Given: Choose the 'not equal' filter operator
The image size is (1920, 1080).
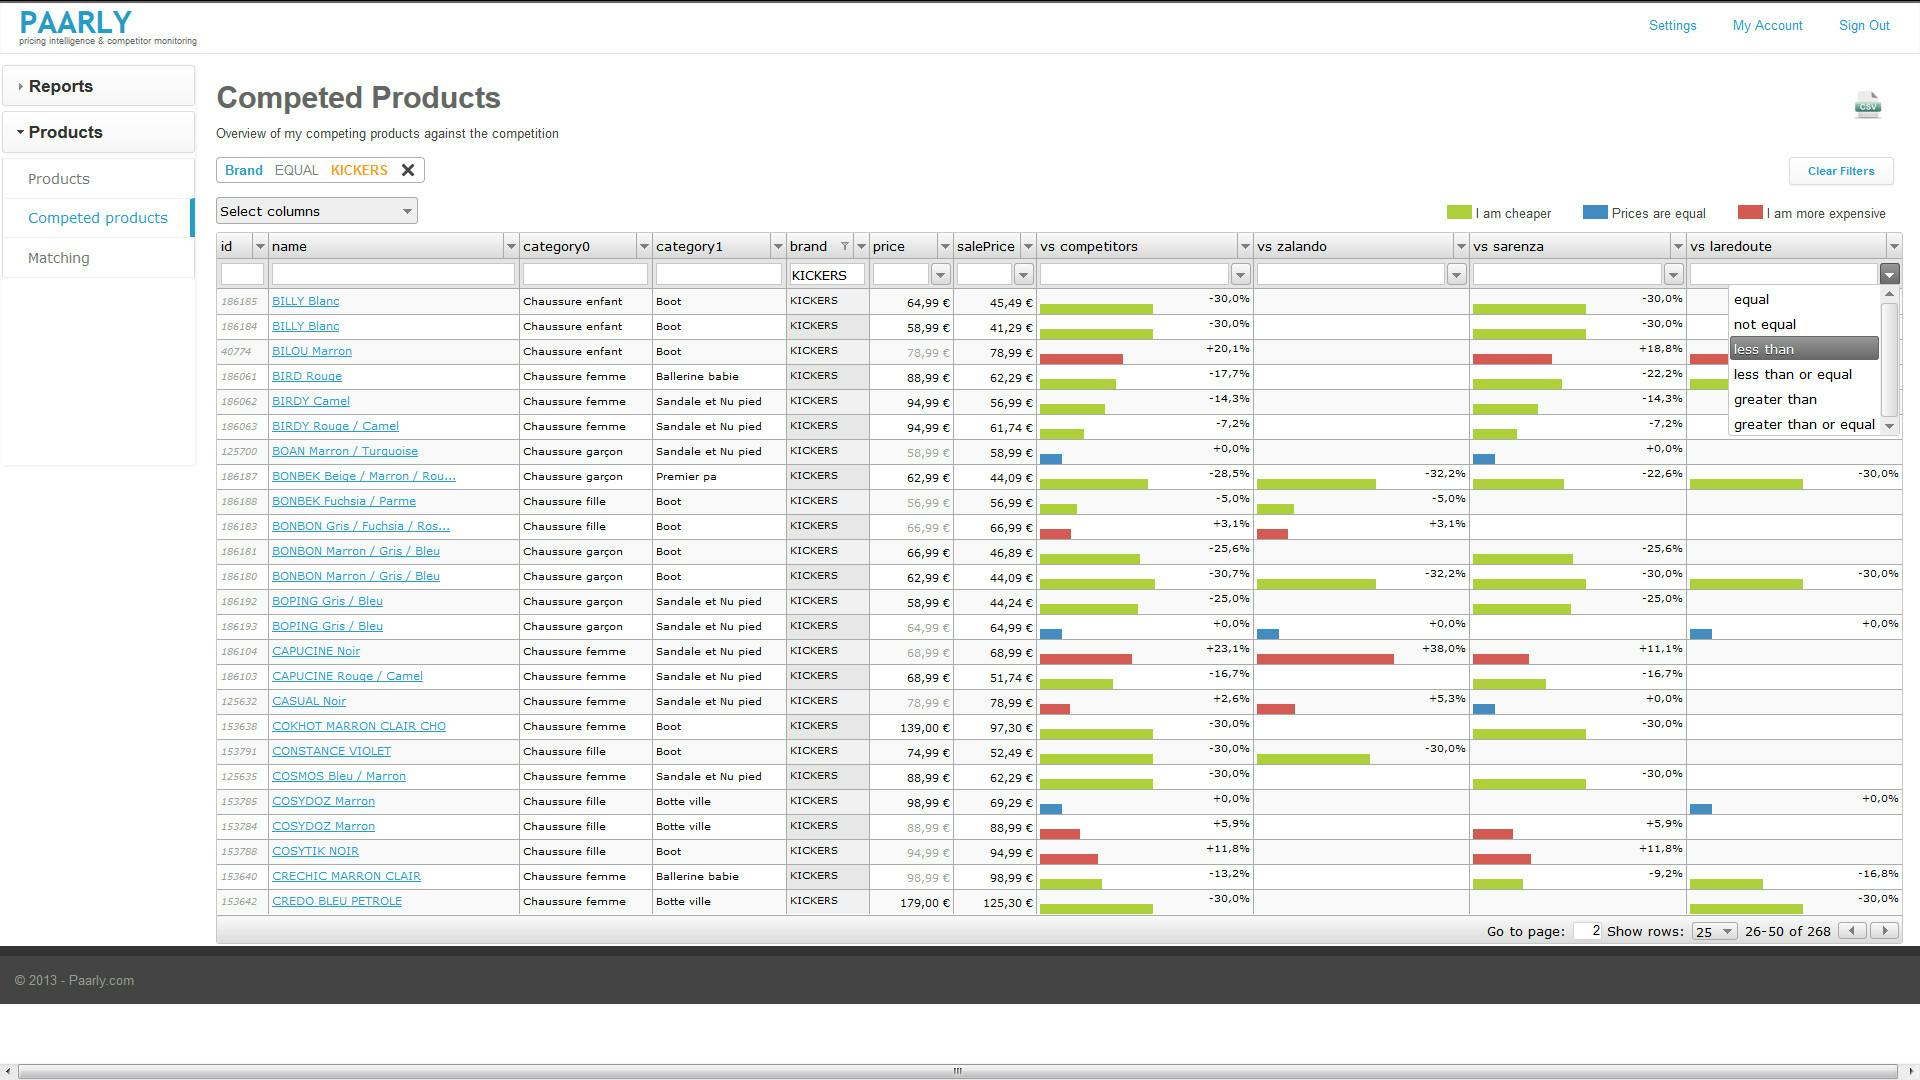Looking at the screenshot, I should [1804, 324].
